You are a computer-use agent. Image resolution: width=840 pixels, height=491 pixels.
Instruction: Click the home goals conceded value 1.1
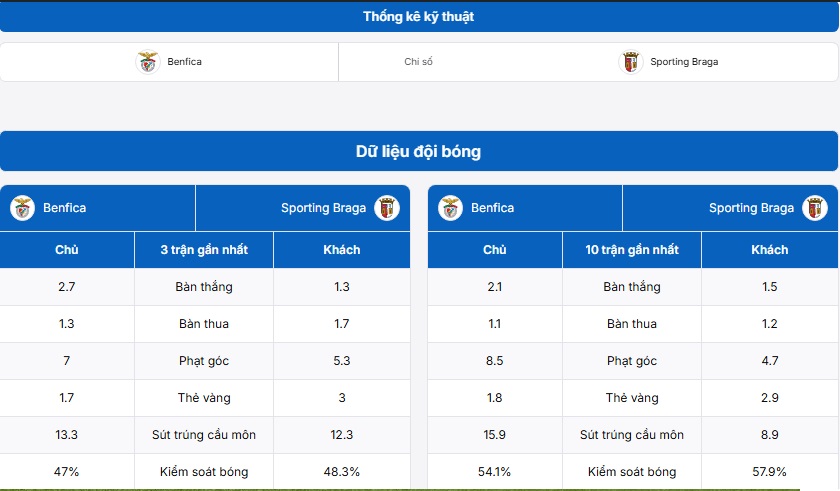[494, 324]
